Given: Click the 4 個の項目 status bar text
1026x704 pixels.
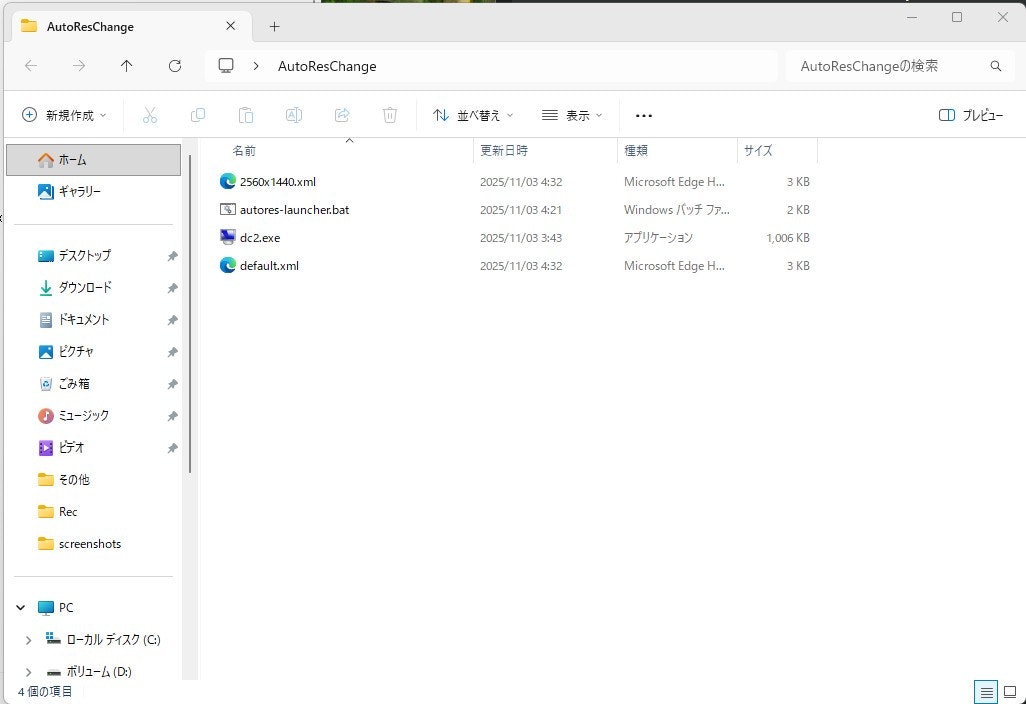Looking at the screenshot, I should [x=44, y=692].
